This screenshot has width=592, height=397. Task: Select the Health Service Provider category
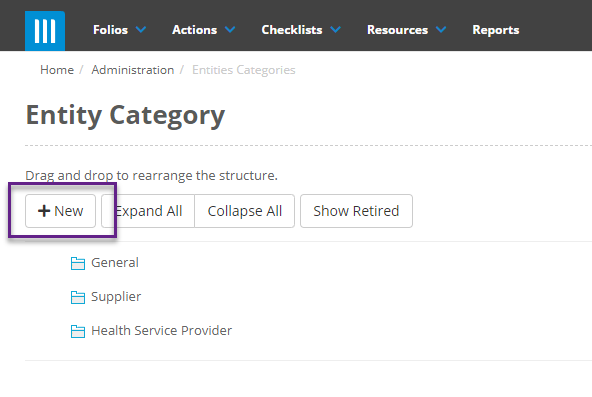click(162, 331)
